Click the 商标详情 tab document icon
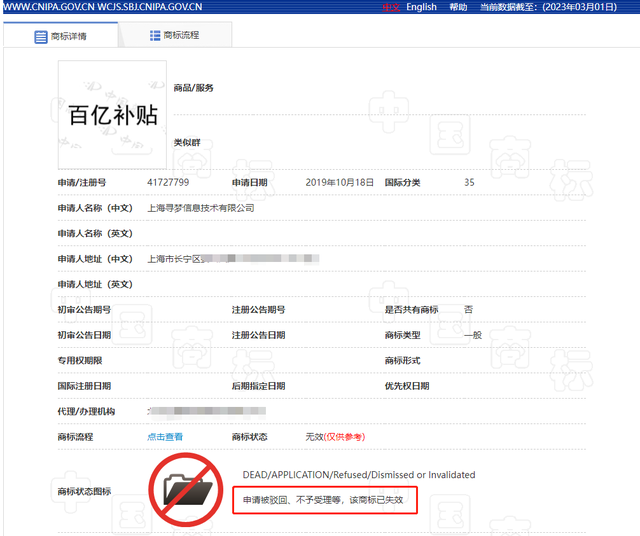 [41, 37]
